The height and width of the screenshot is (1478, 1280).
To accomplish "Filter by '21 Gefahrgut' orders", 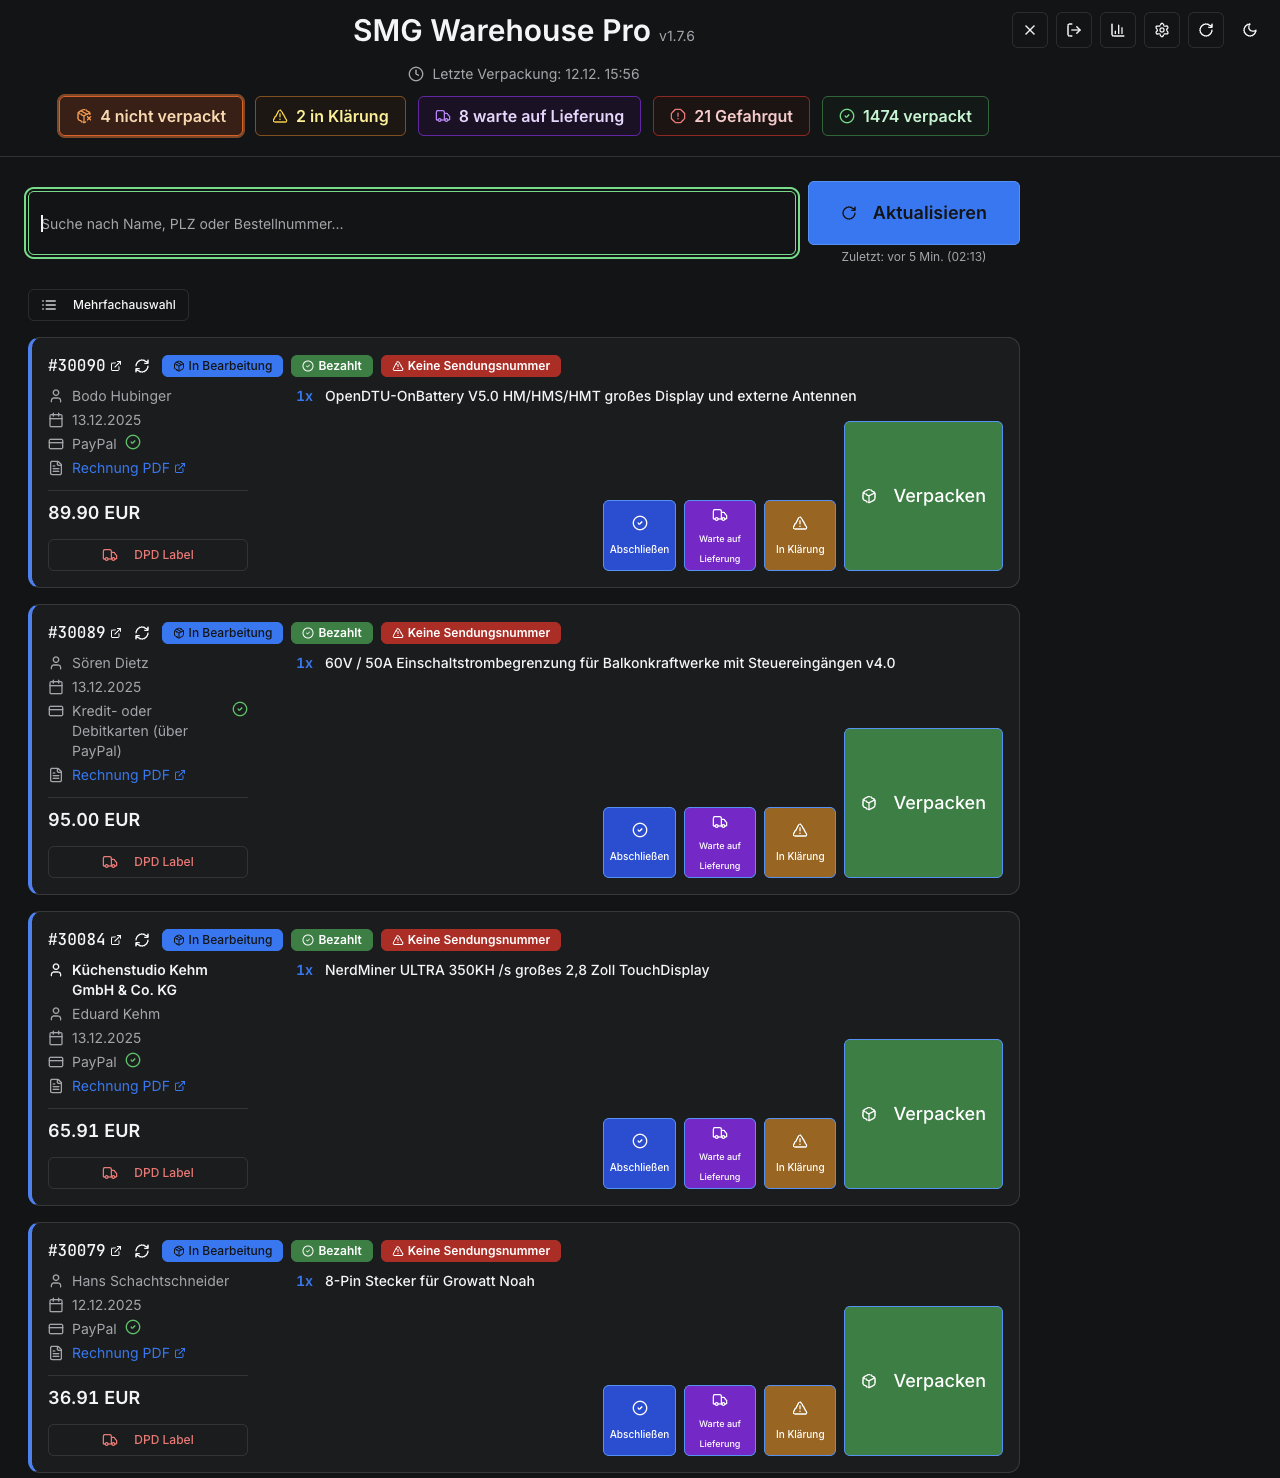I will tap(731, 116).
